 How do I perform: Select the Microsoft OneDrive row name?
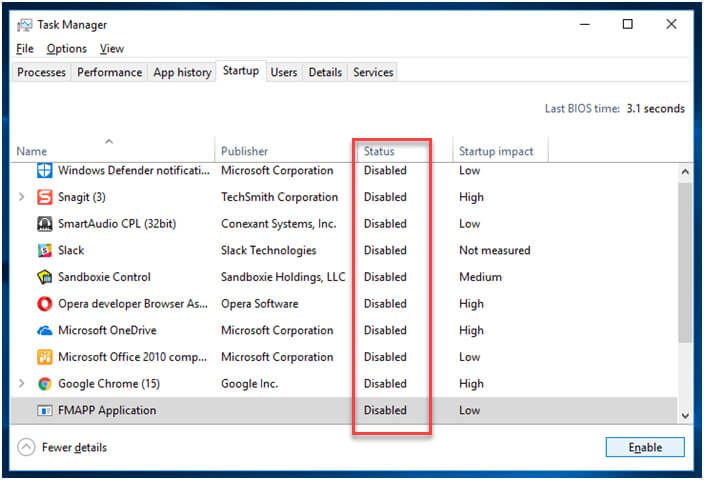click(107, 330)
